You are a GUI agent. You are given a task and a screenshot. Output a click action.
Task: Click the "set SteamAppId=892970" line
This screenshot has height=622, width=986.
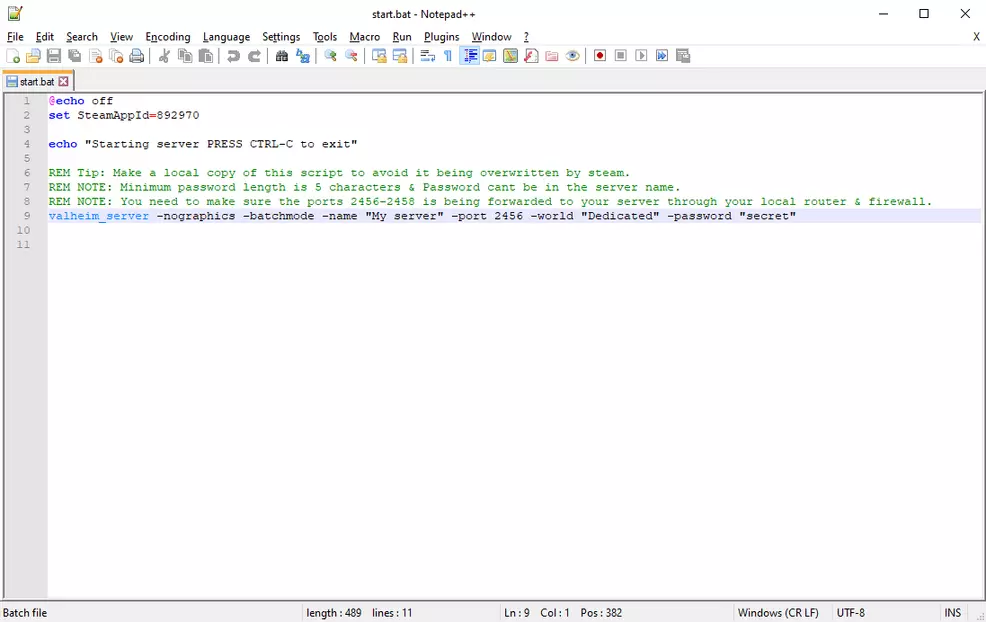point(124,115)
